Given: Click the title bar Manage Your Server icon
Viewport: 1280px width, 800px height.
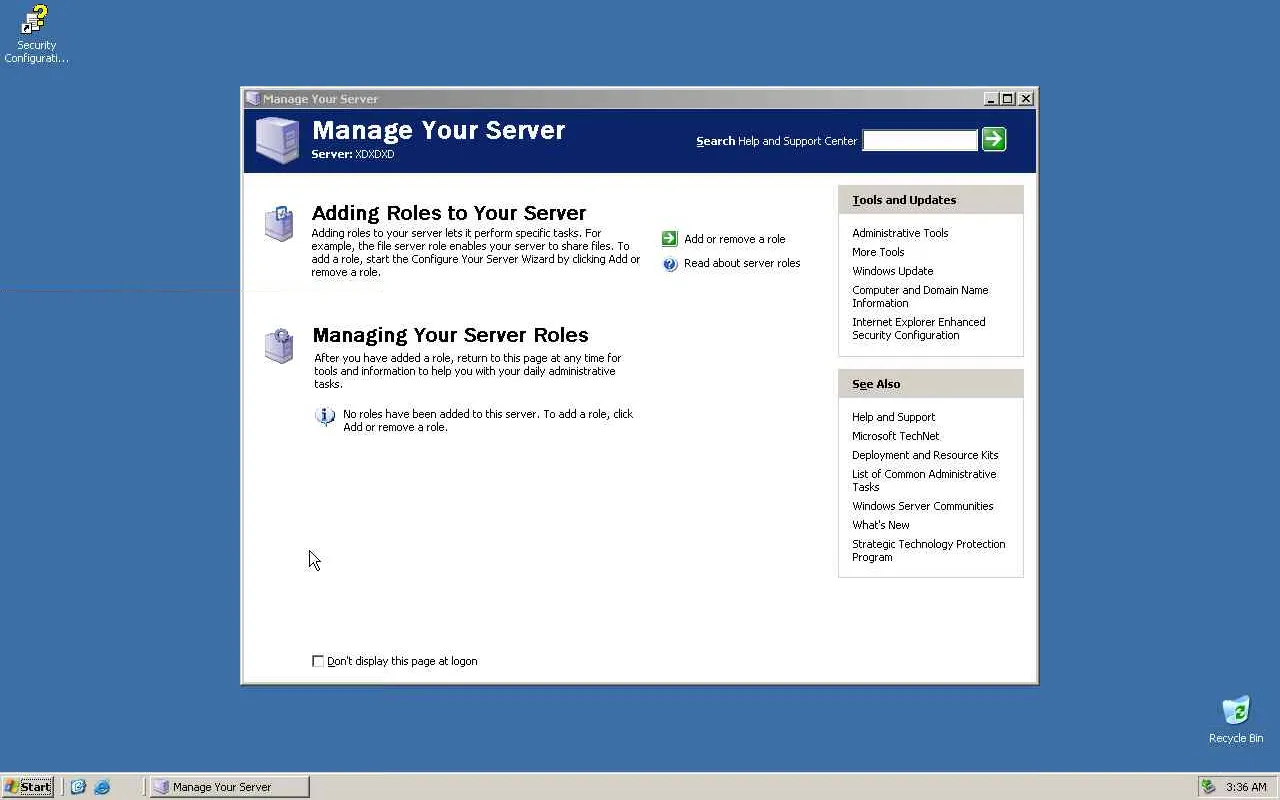Looking at the screenshot, I should click(x=253, y=99).
